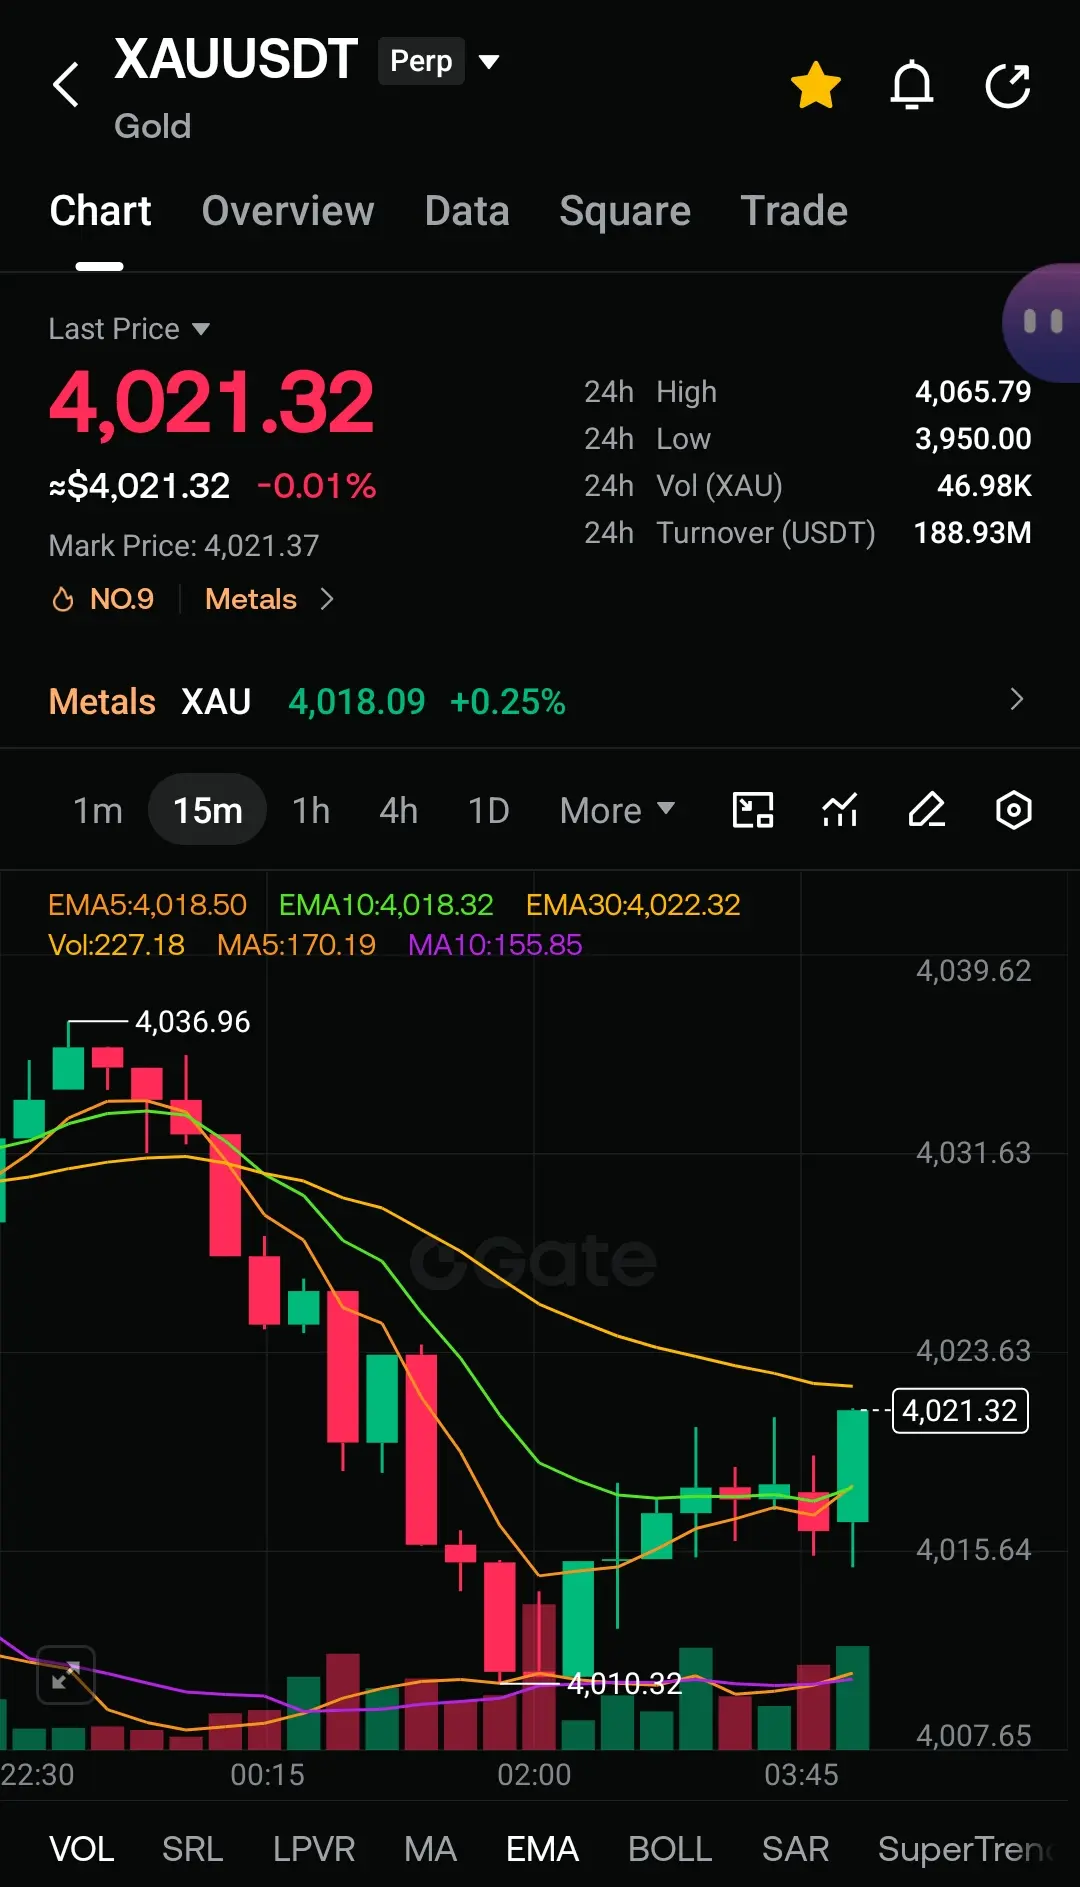Tap the MA10:155.85 volume readout
Screen dimensions: 1080x1887
pos(495,945)
